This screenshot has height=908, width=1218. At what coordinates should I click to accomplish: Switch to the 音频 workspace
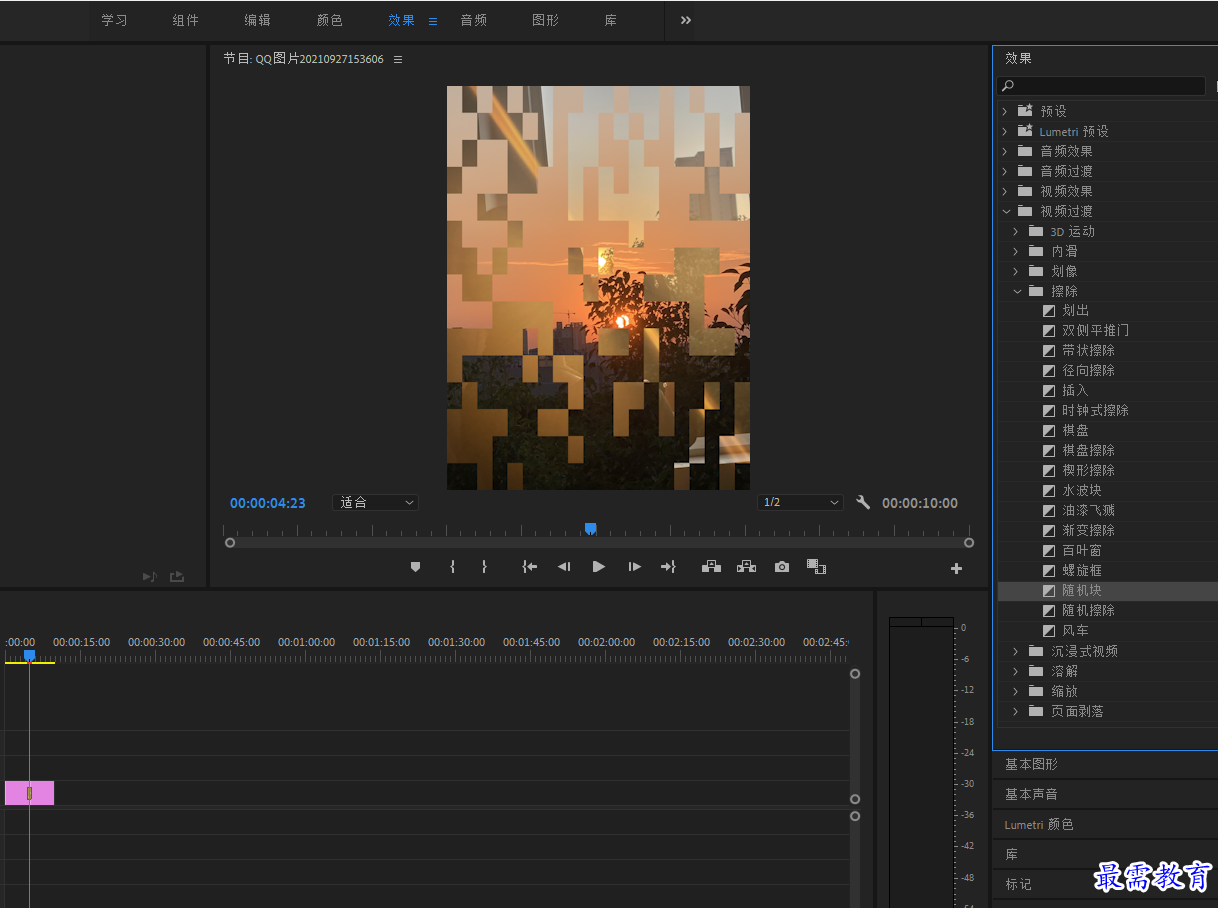[x=474, y=20]
